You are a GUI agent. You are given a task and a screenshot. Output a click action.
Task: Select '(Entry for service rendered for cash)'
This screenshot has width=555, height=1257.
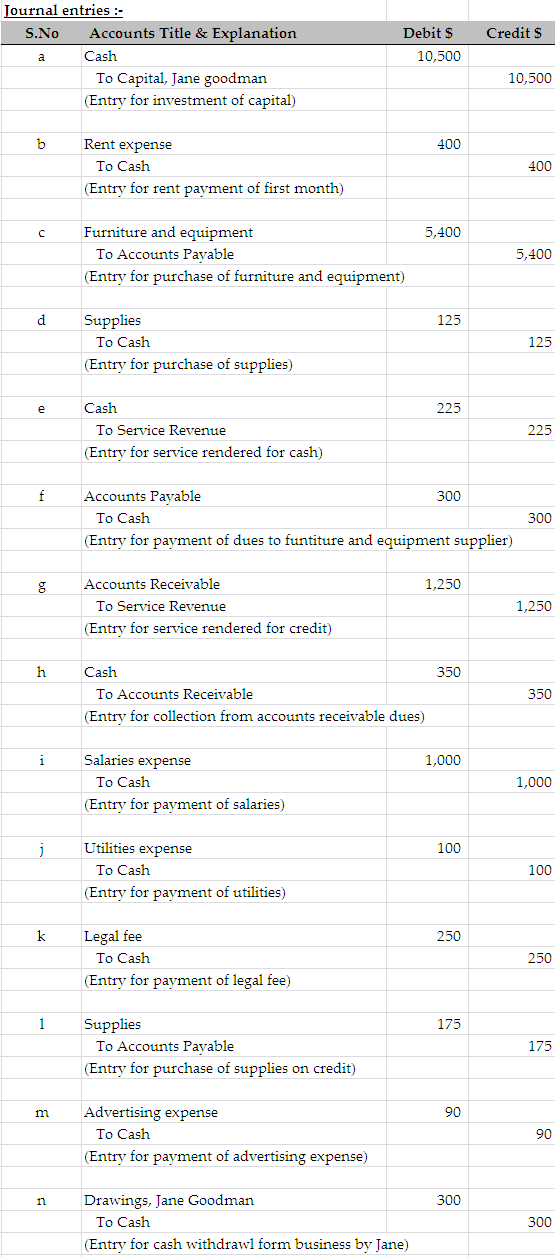[203, 452]
